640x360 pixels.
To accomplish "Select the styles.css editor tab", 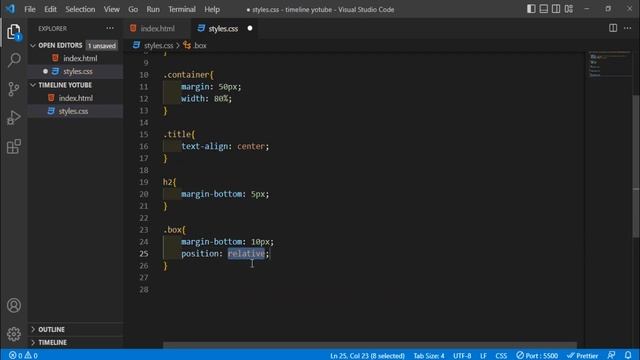I will click(x=223, y=29).
